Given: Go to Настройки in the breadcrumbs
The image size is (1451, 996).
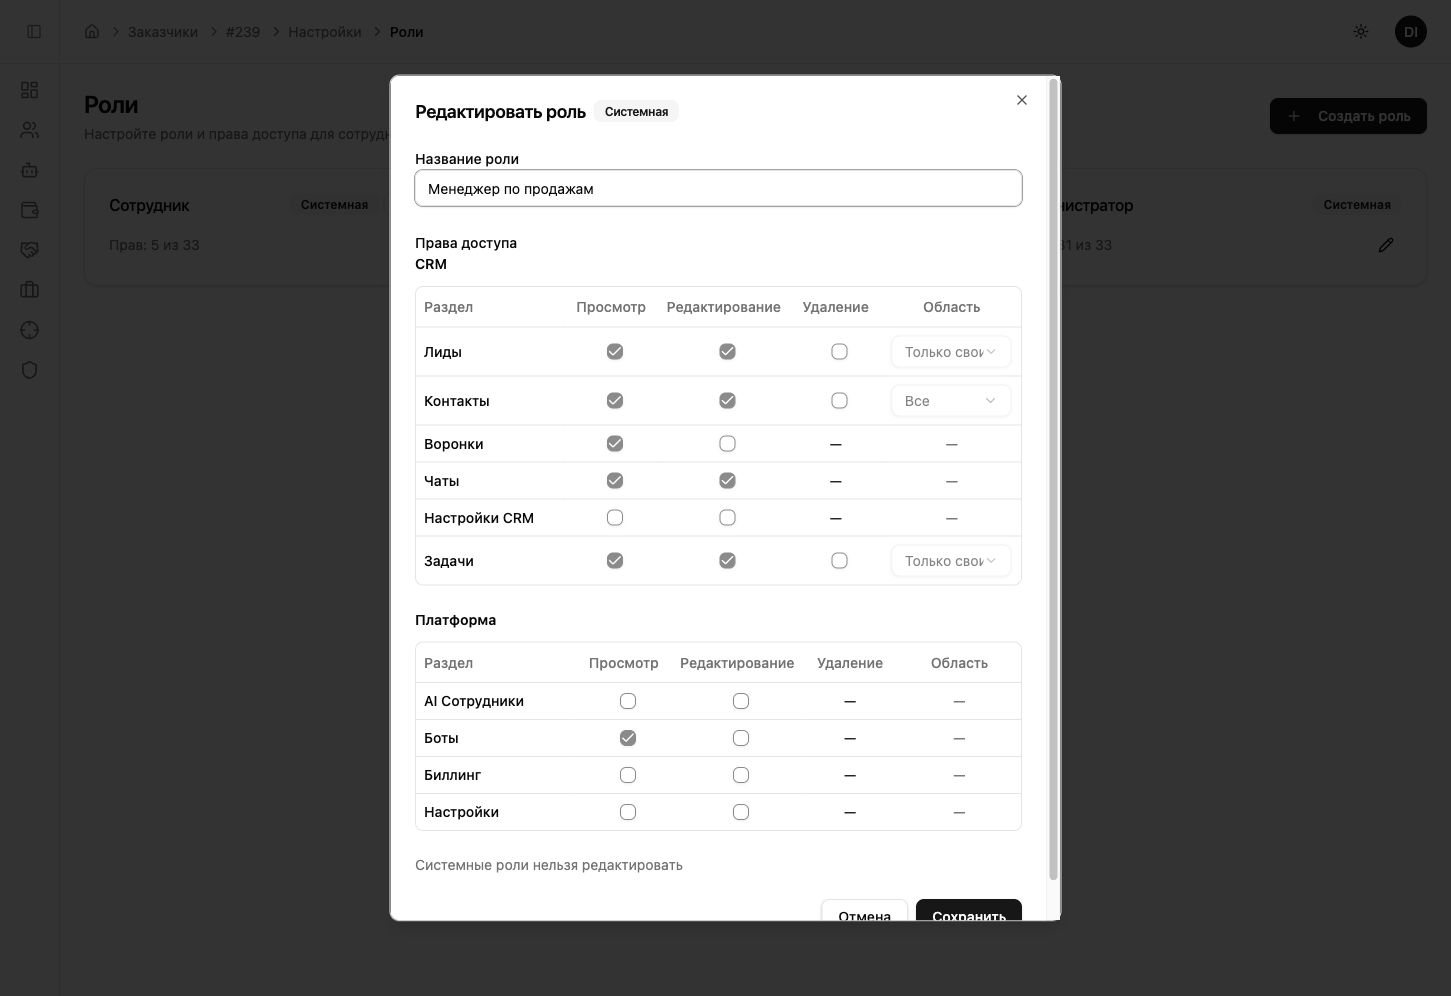Looking at the screenshot, I should click(324, 31).
